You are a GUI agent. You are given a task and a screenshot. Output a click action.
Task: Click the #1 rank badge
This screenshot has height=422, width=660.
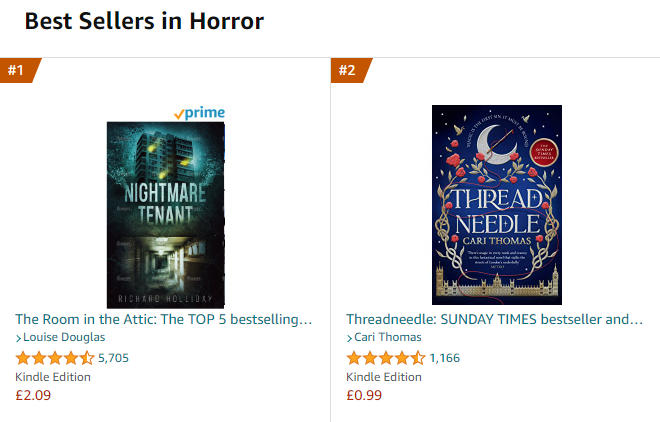click(17, 71)
